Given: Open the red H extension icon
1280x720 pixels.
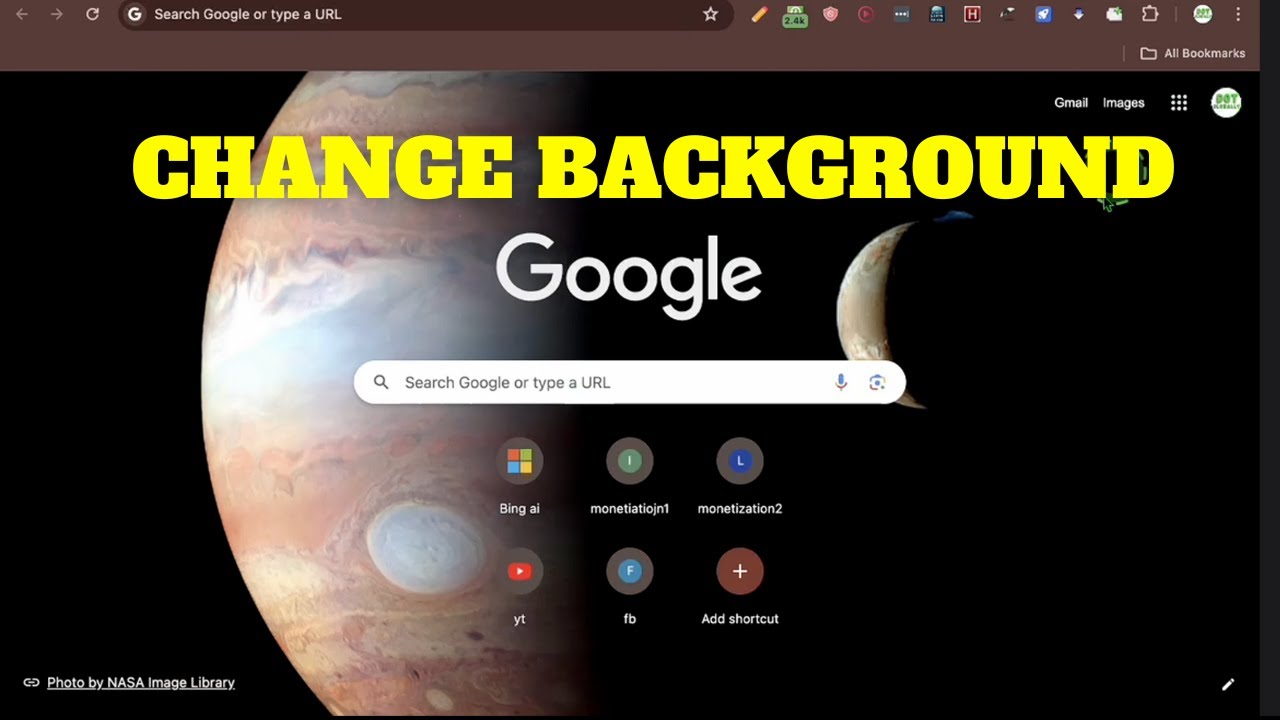Looking at the screenshot, I should [x=971, y=14].
